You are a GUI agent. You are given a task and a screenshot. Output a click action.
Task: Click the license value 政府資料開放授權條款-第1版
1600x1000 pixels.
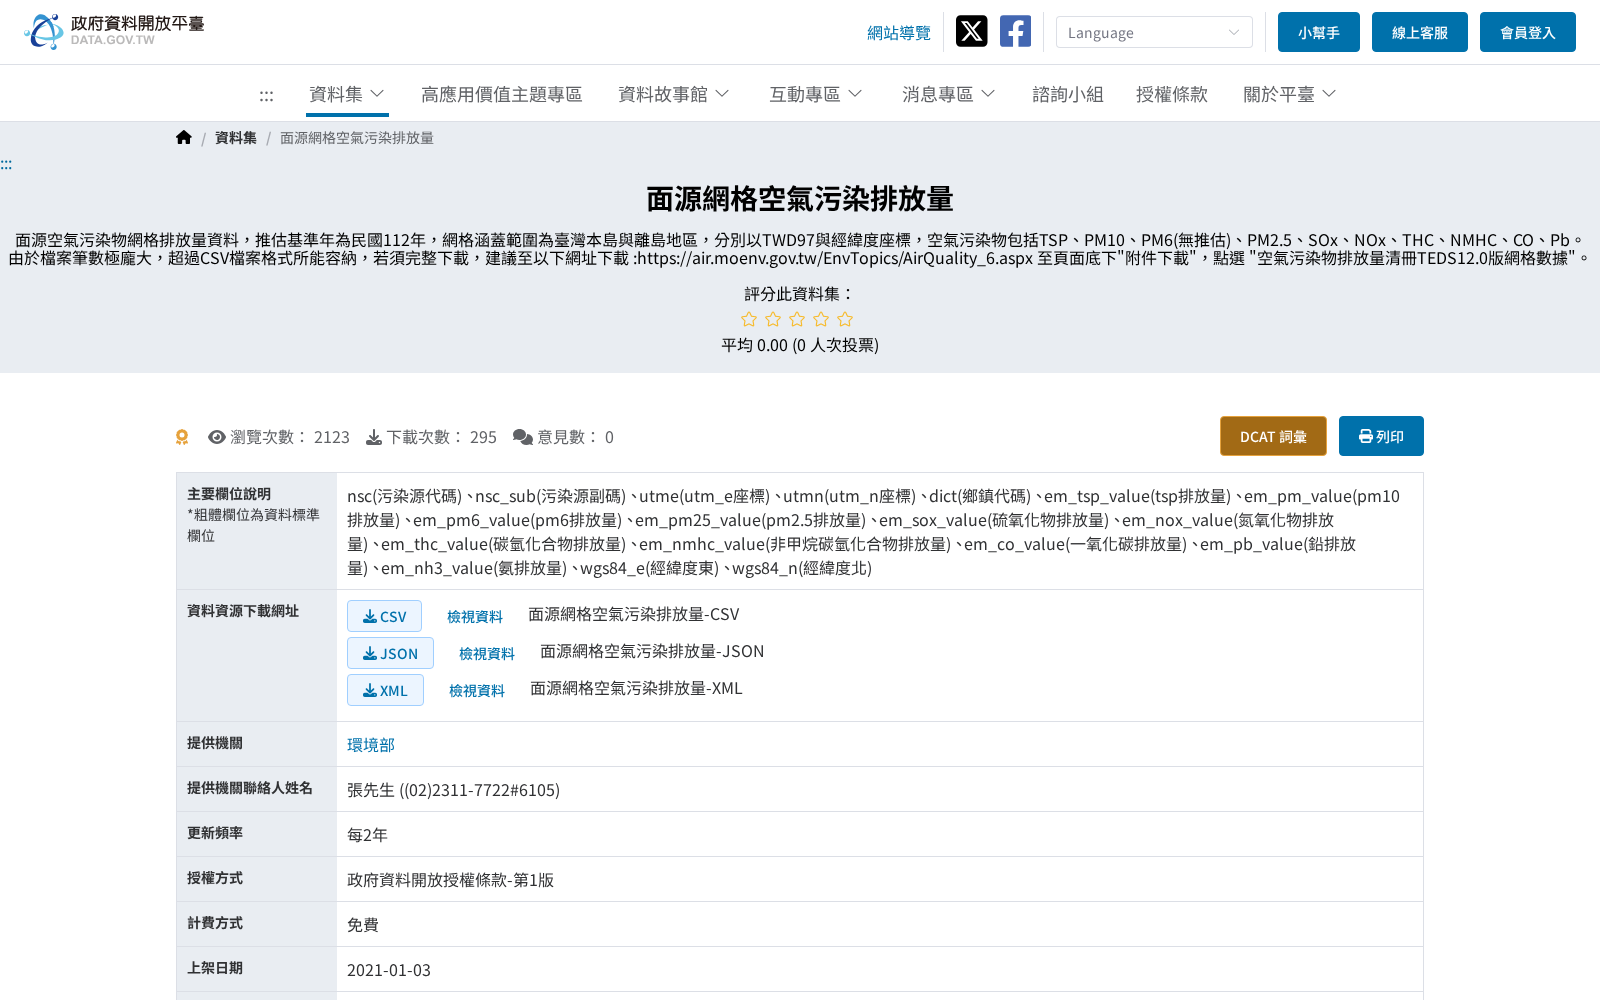point(450,880)
